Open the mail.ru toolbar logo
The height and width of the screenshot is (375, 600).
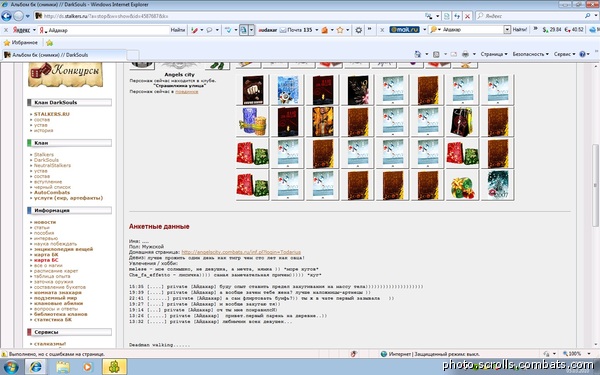click(x=404, y=29)
